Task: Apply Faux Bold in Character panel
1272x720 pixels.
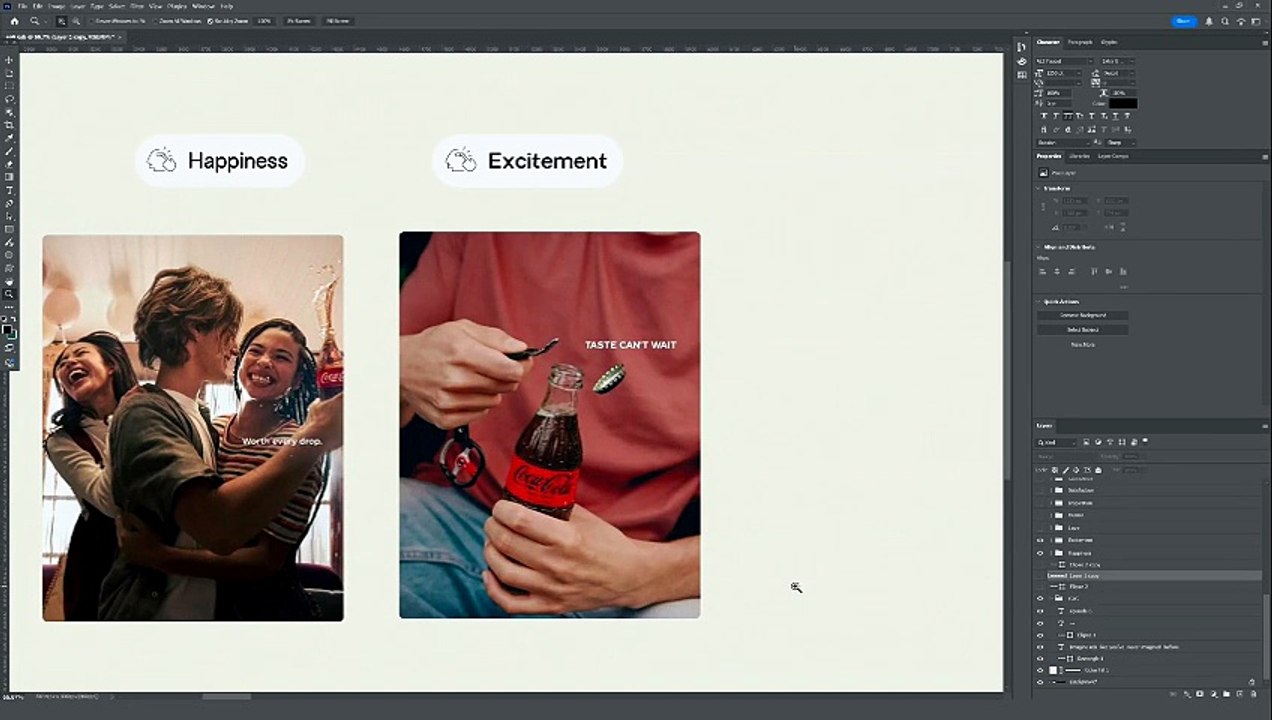Action: tap(1044, 116)
